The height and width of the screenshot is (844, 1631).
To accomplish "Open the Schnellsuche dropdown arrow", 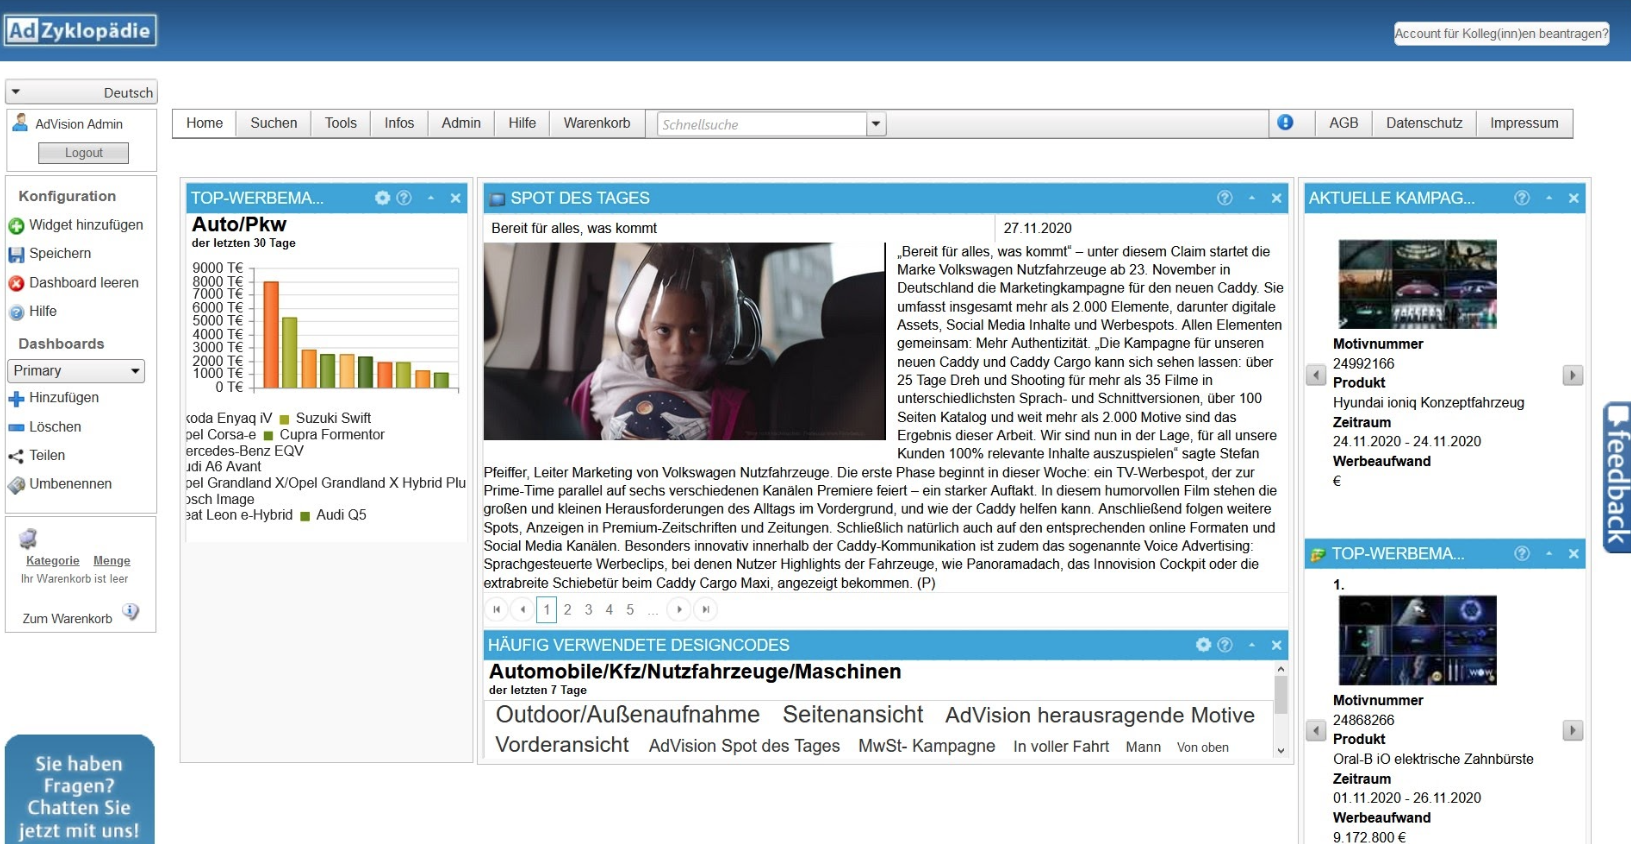I will (876, 124).
